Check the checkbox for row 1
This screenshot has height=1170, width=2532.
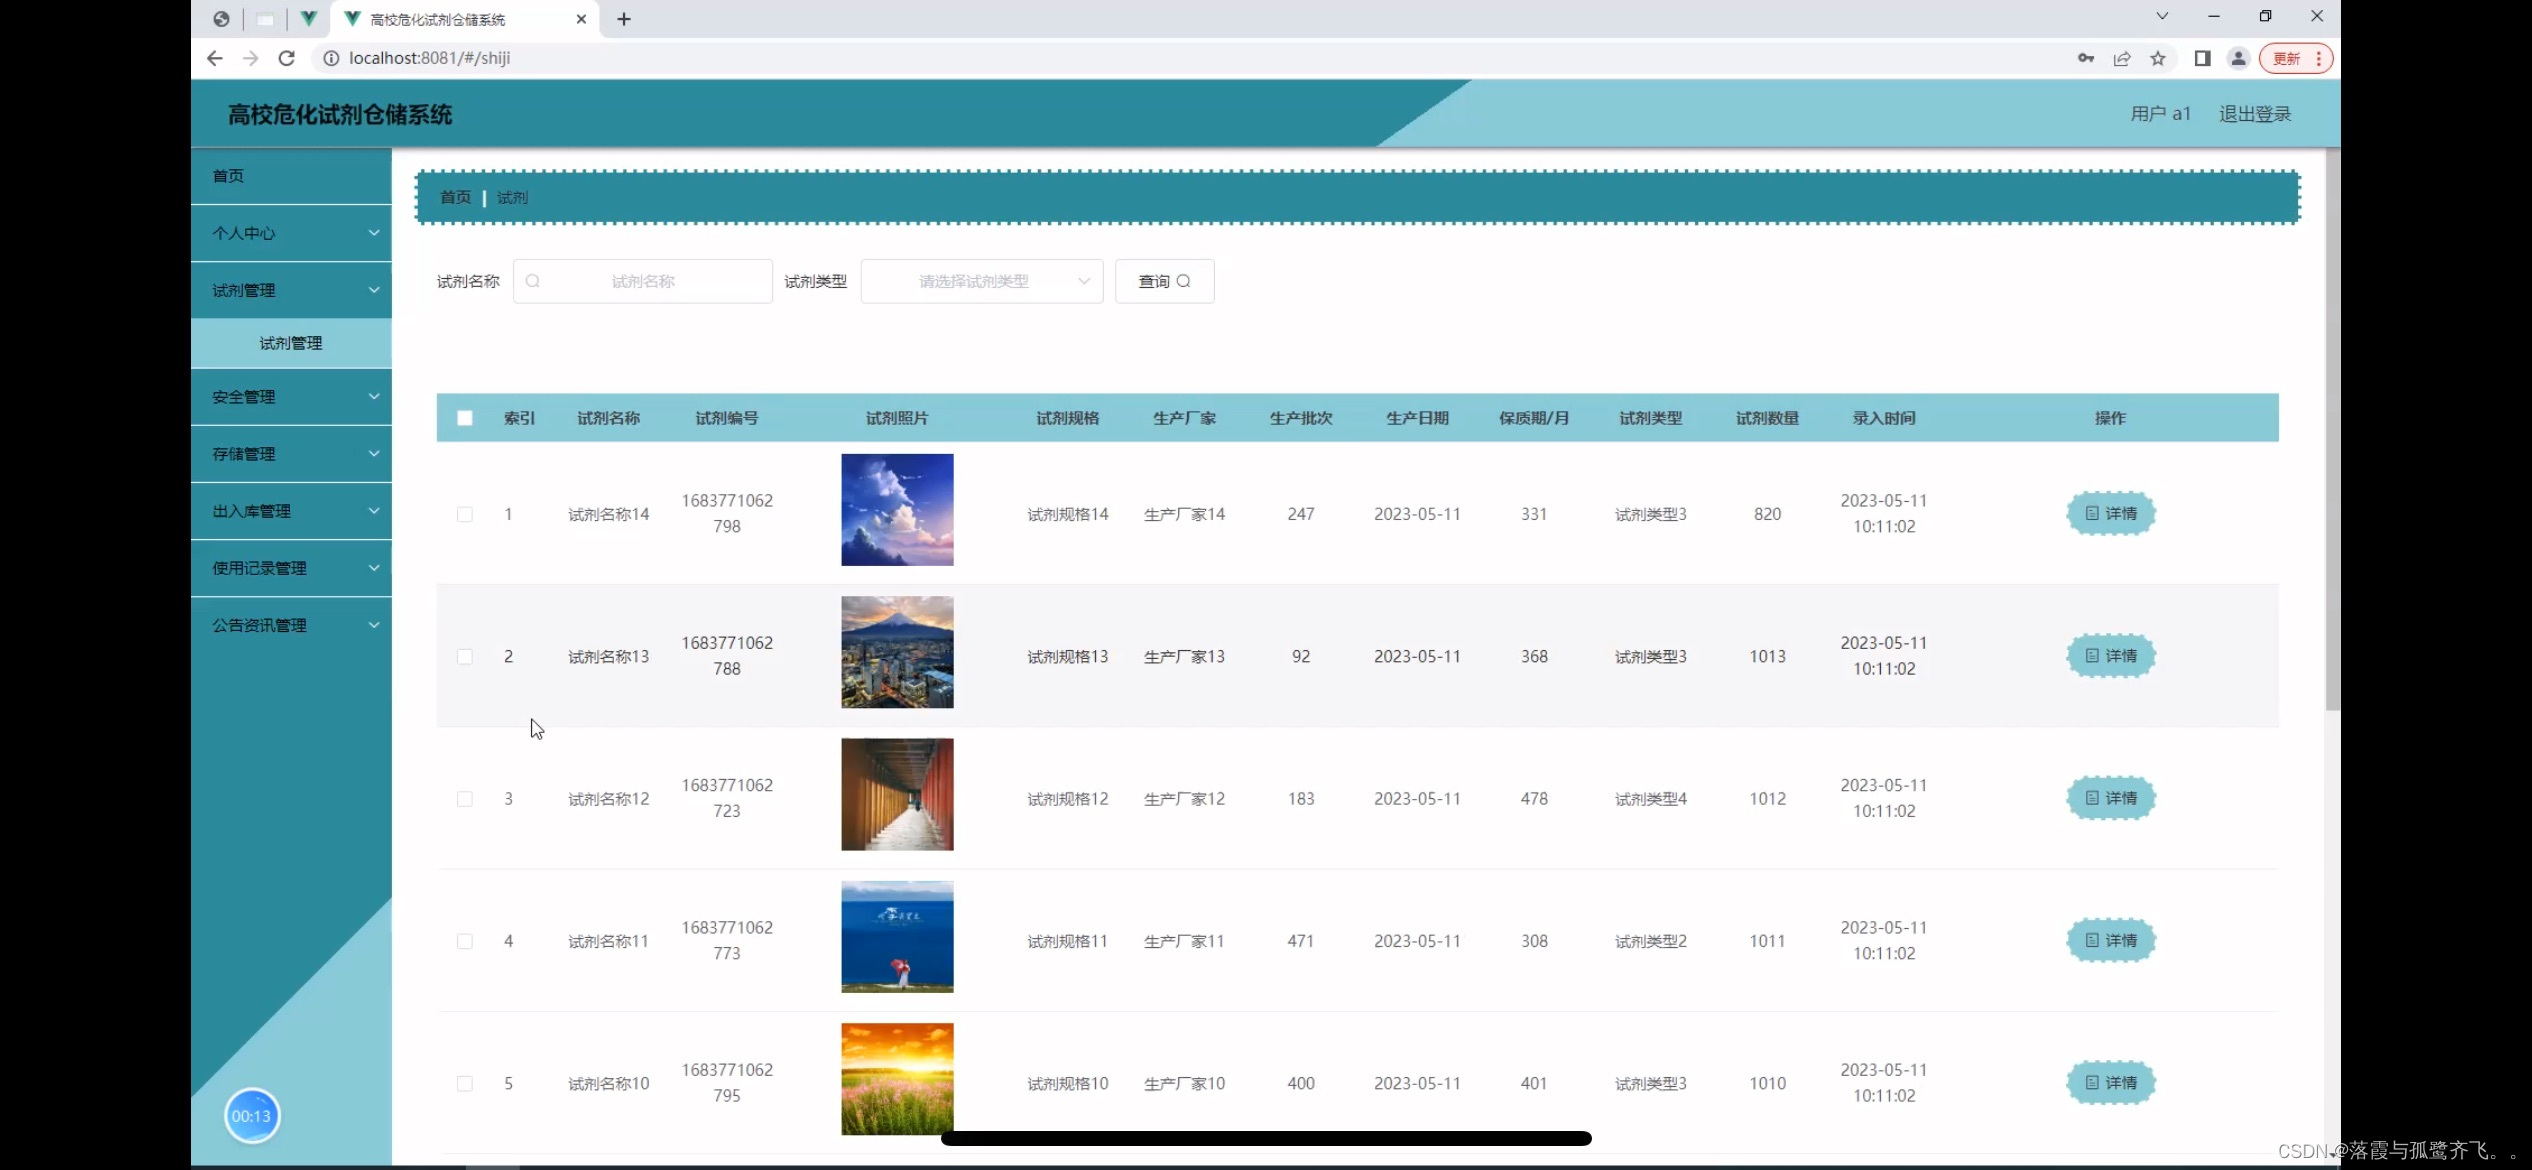click(465, 514)
